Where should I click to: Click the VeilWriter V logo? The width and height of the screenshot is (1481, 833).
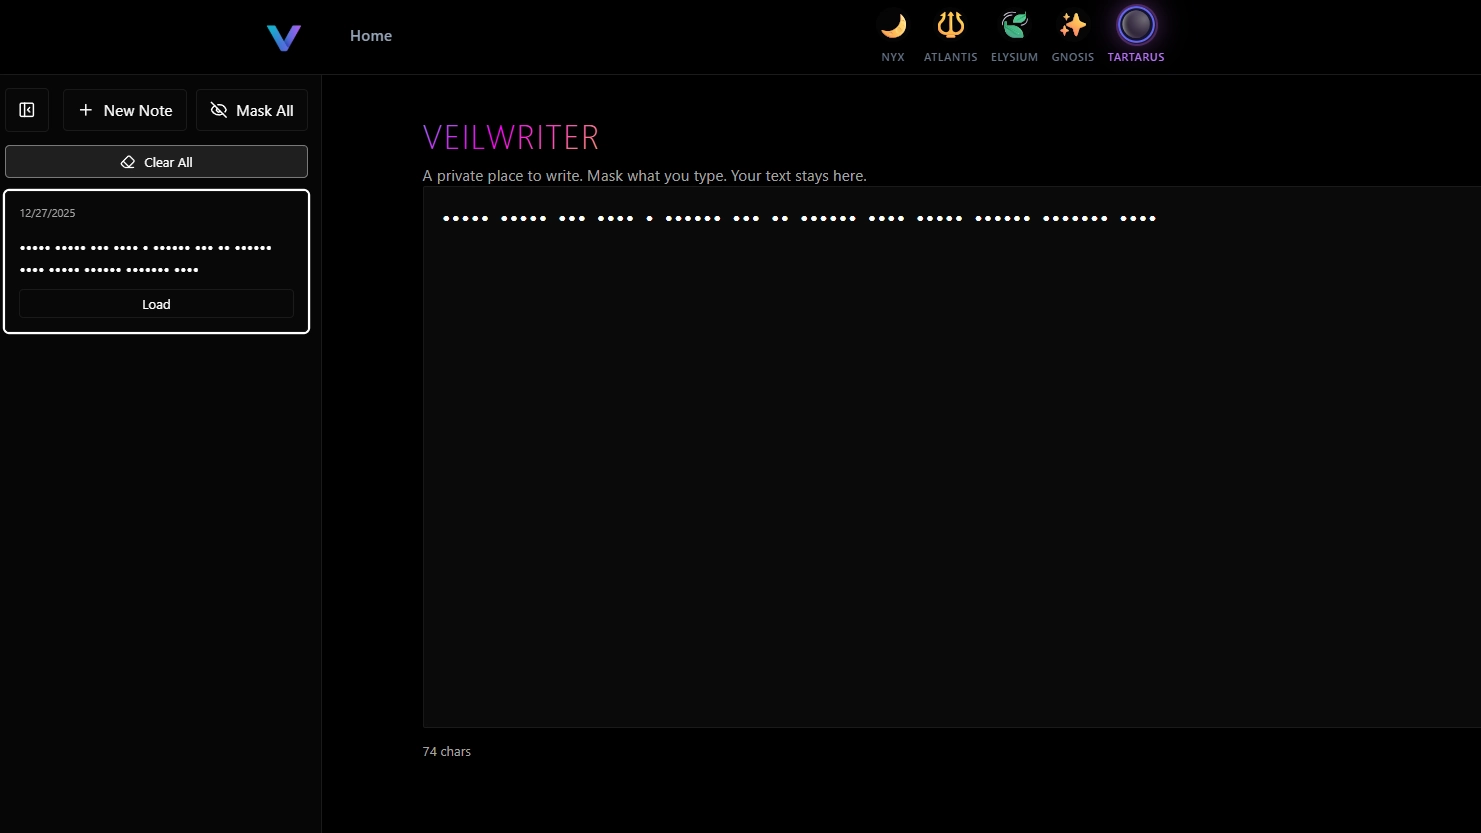click(284, 37)
